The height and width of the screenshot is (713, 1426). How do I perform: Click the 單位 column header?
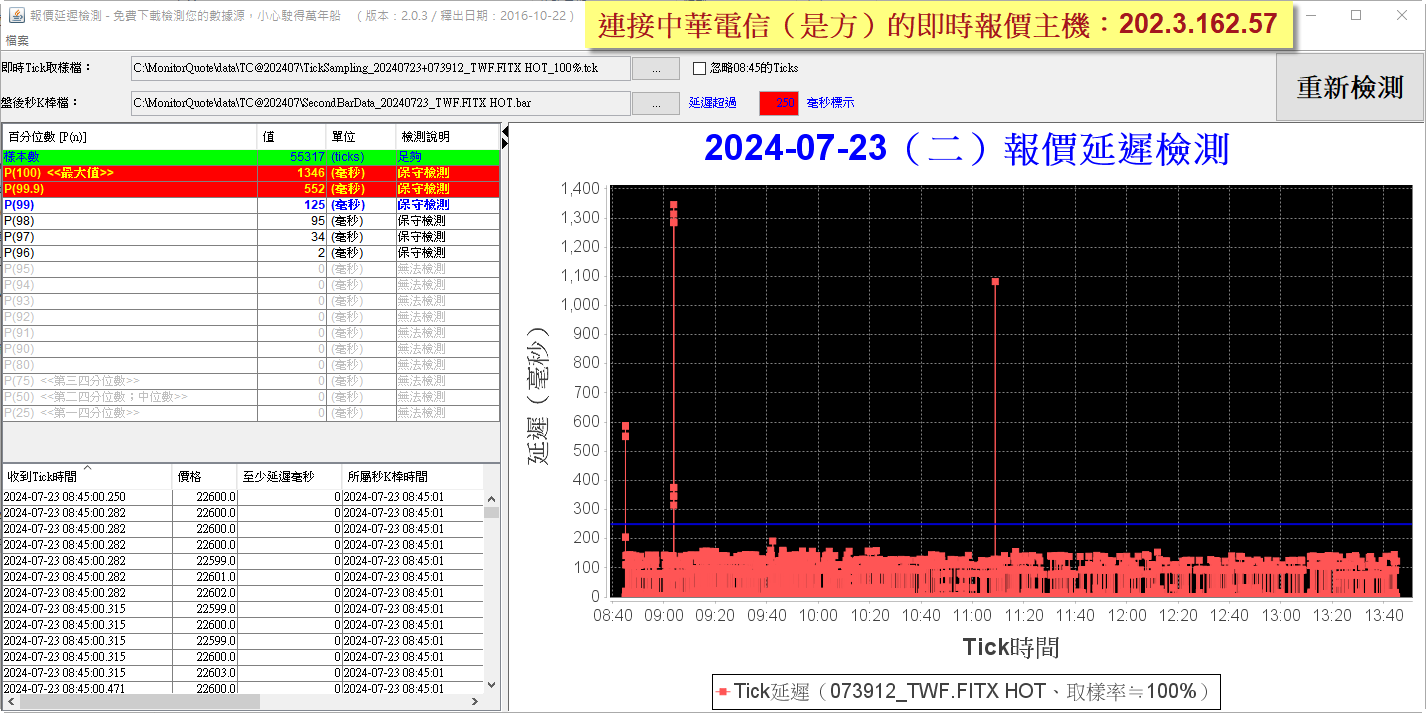coord(361,137)
